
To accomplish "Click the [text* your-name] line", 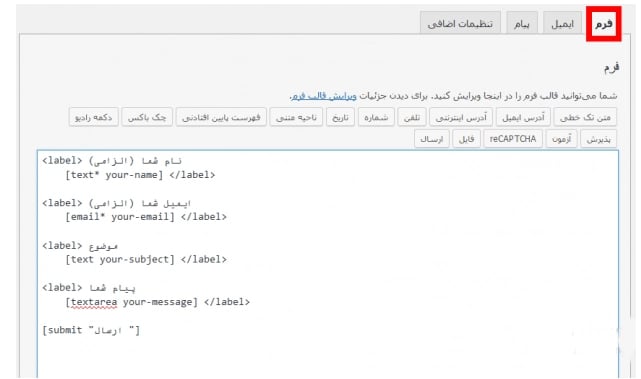I will click(140, 175).
